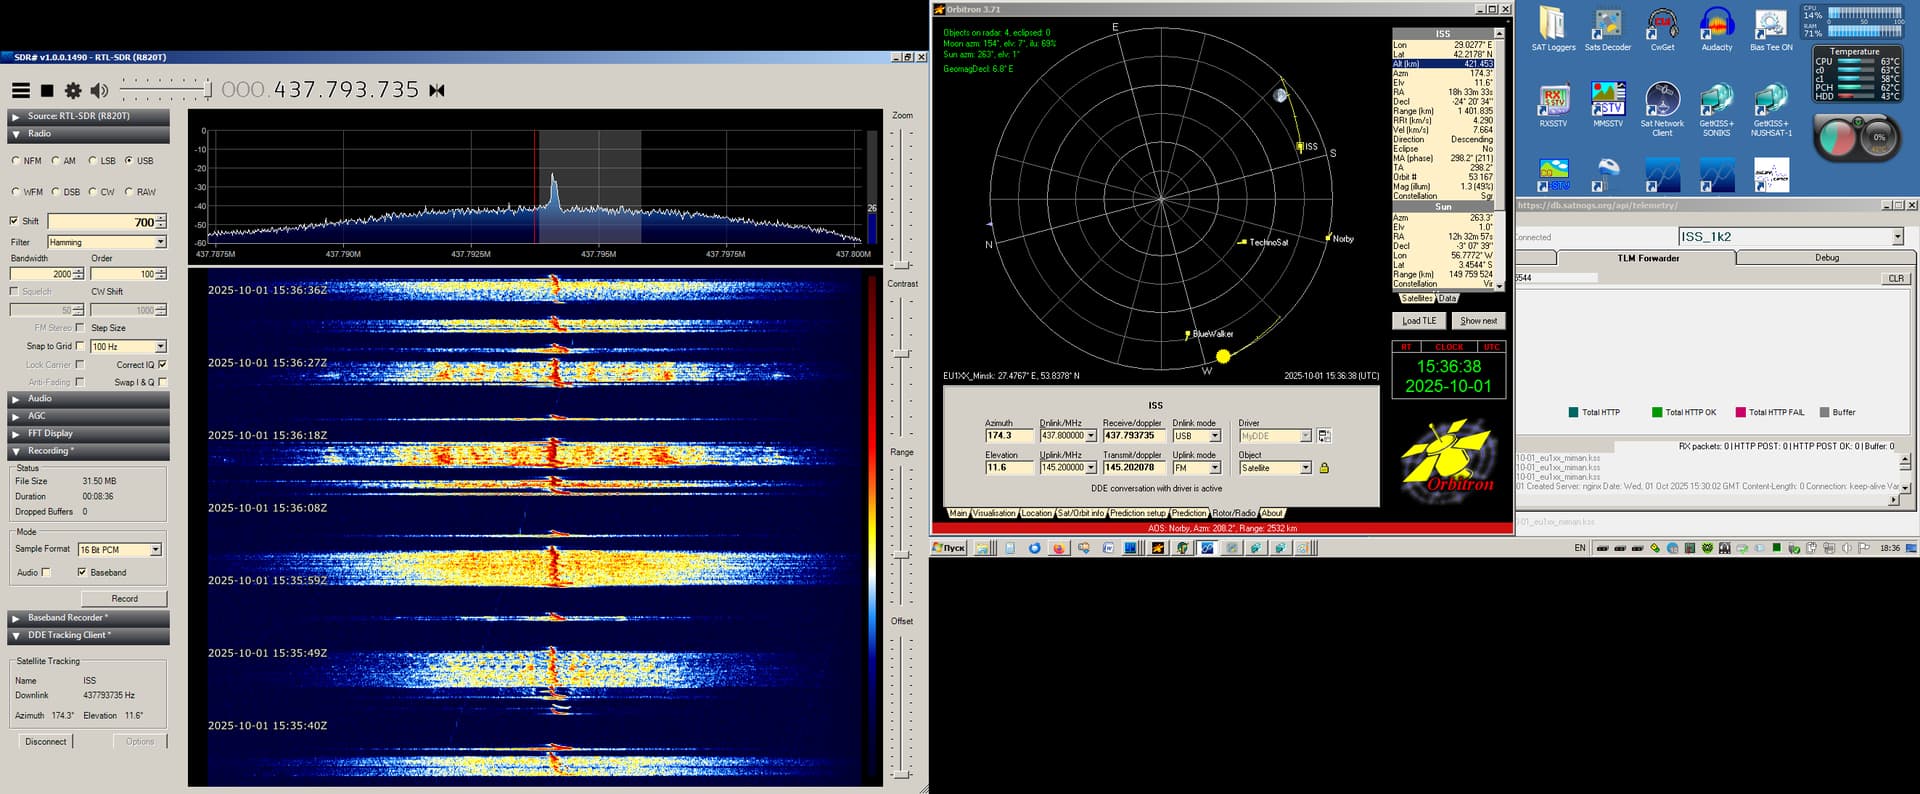Mute audio using the speaker icon
1920x794 pixels.
point(99,91)
